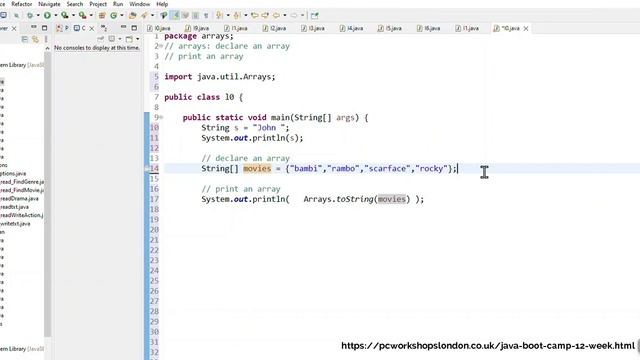The height and width of the screenshot is (360, 640).
Task: Open Package Explorer view menu
Action: [x=46, y=39]
